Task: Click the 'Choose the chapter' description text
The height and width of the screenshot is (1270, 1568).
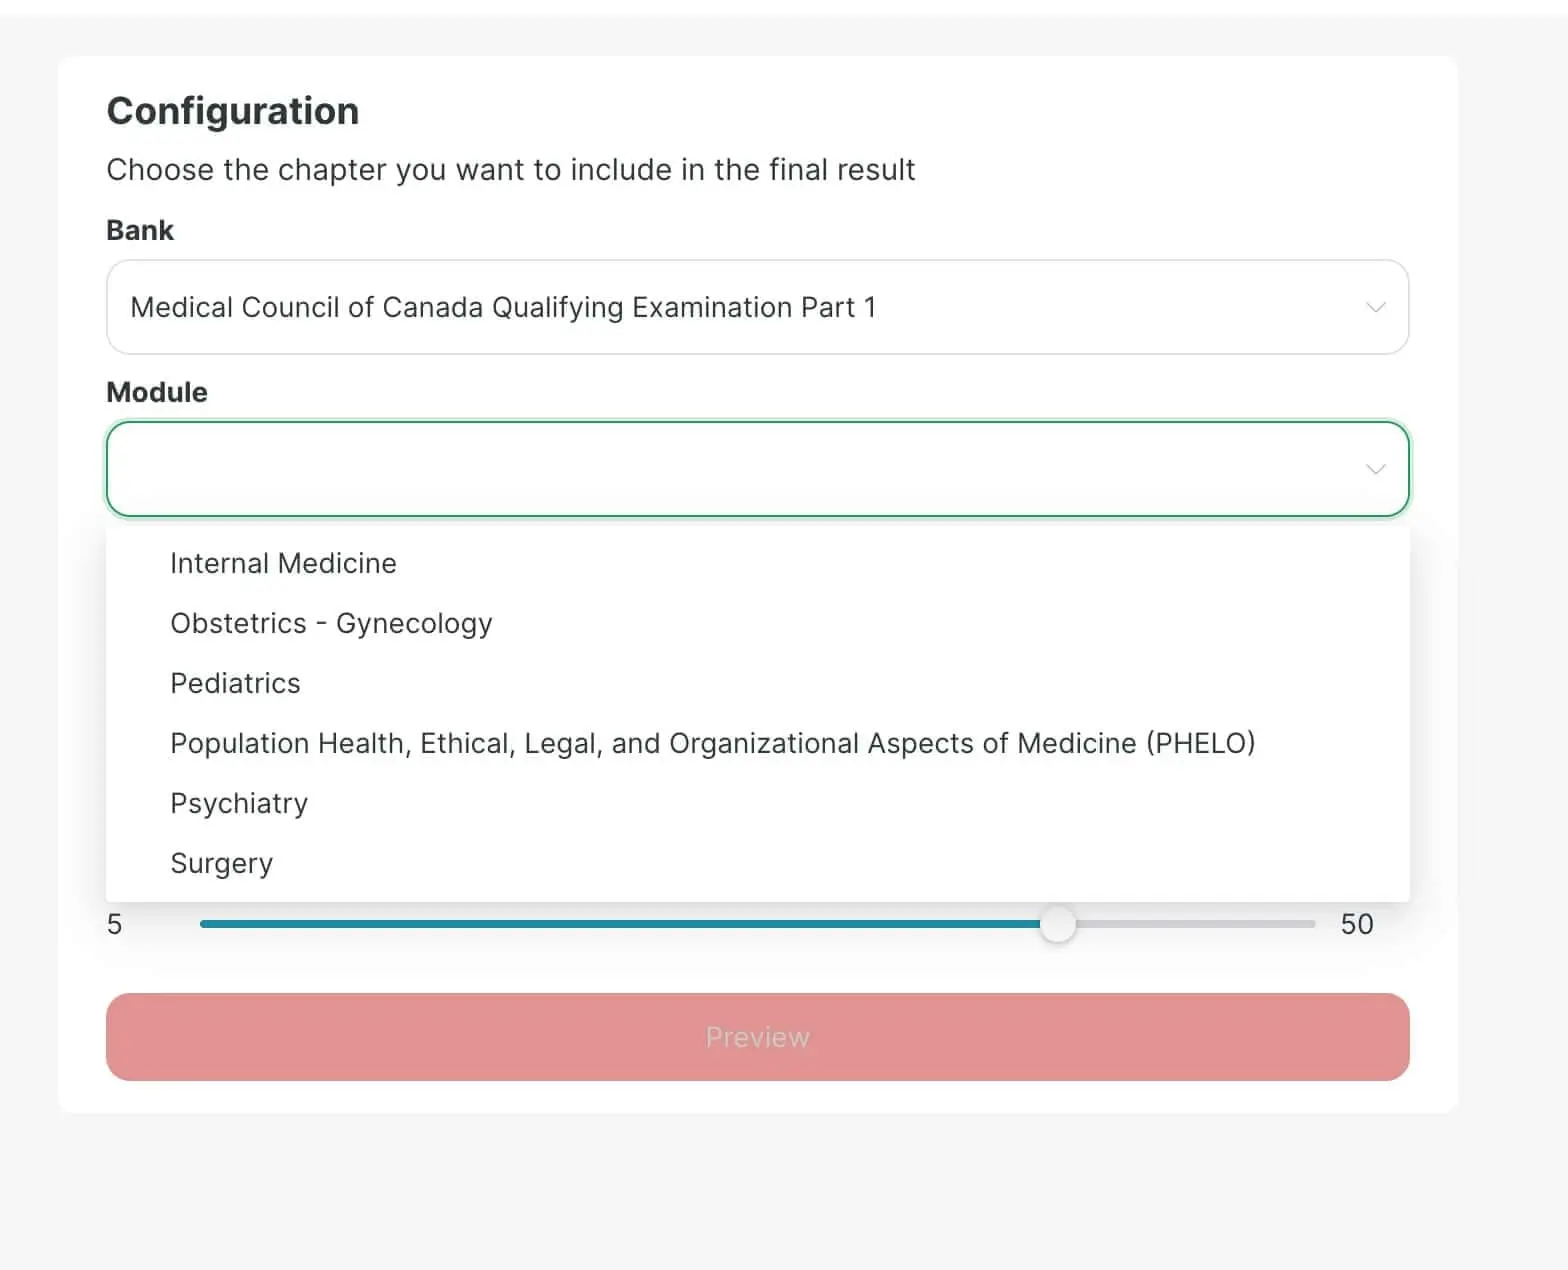Action: 510,170
